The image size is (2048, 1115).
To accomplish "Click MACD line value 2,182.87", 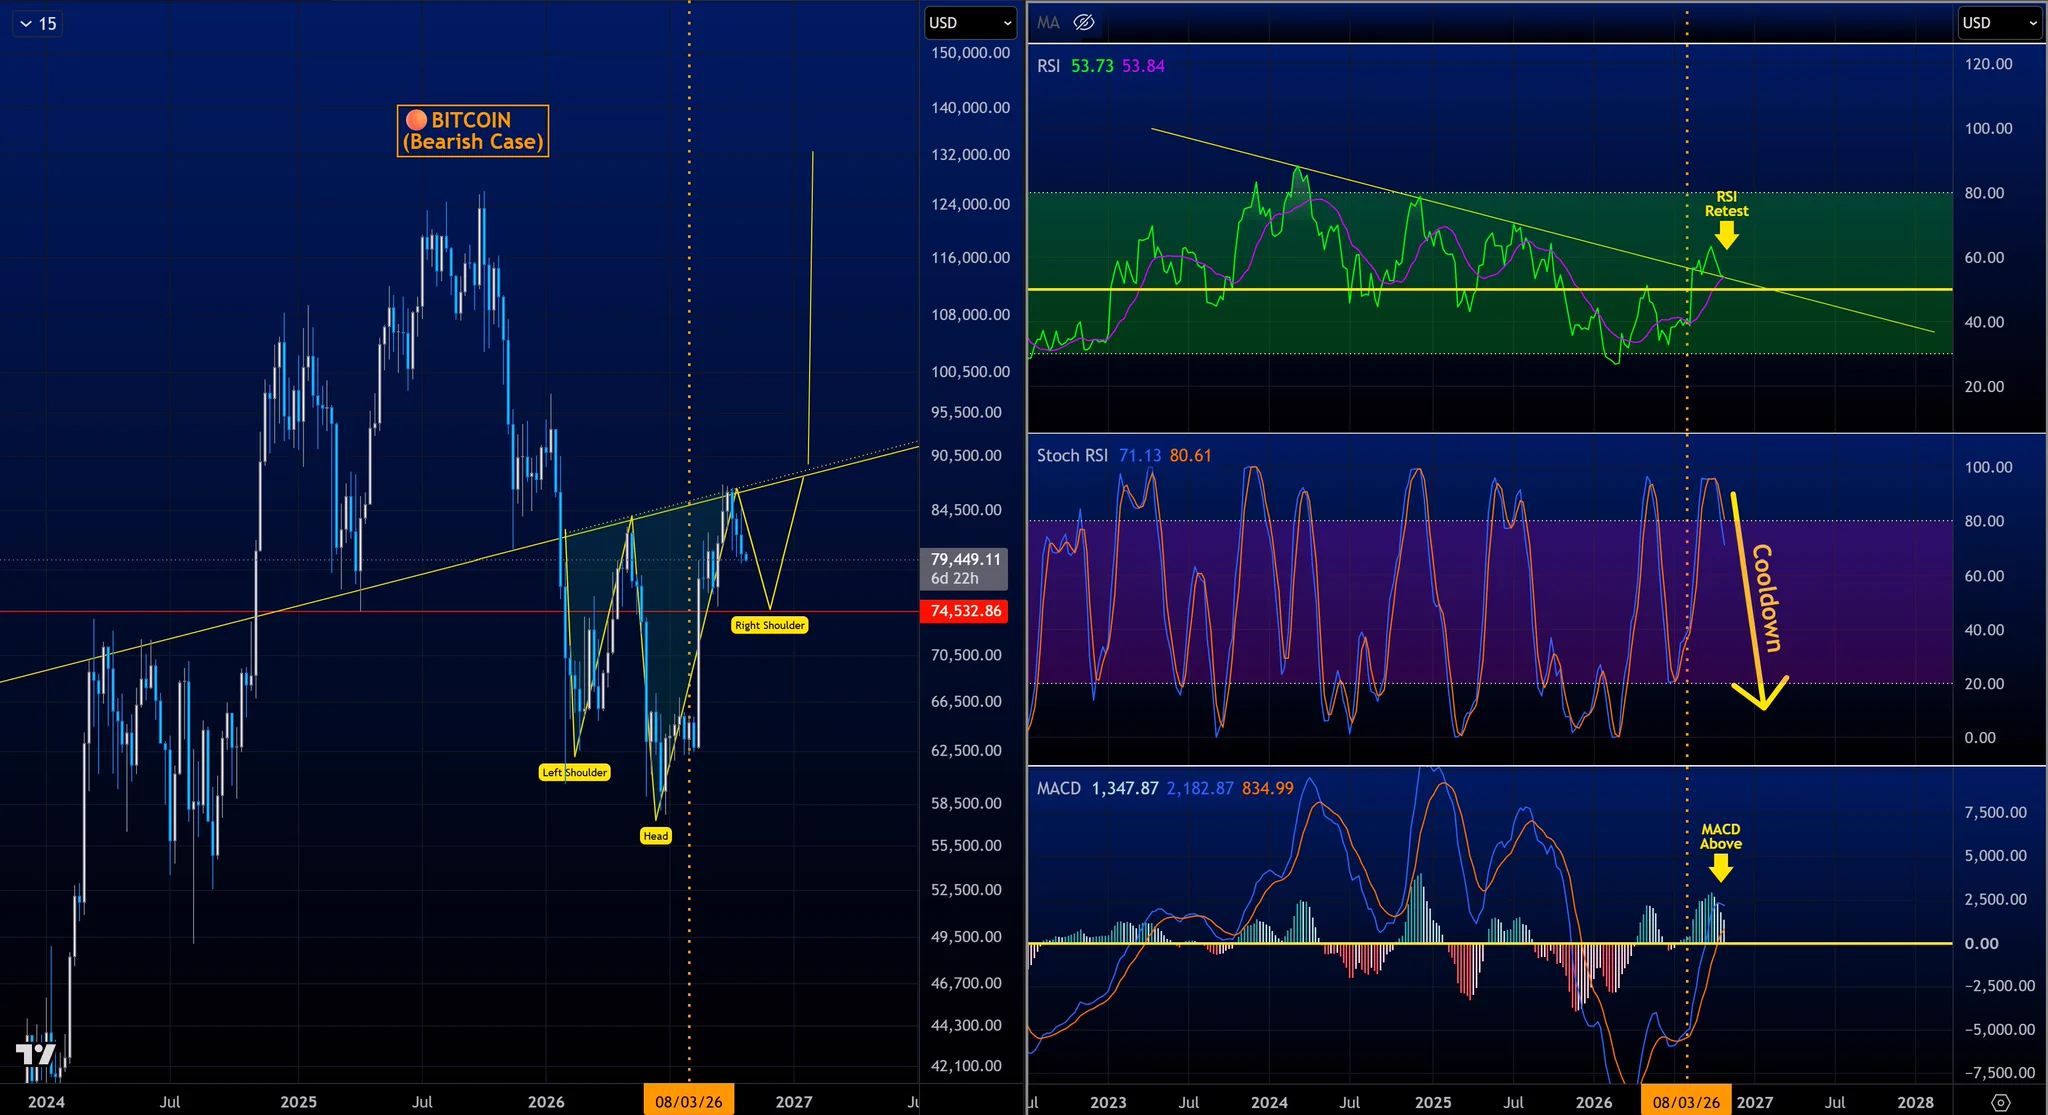I will 1200,789.
